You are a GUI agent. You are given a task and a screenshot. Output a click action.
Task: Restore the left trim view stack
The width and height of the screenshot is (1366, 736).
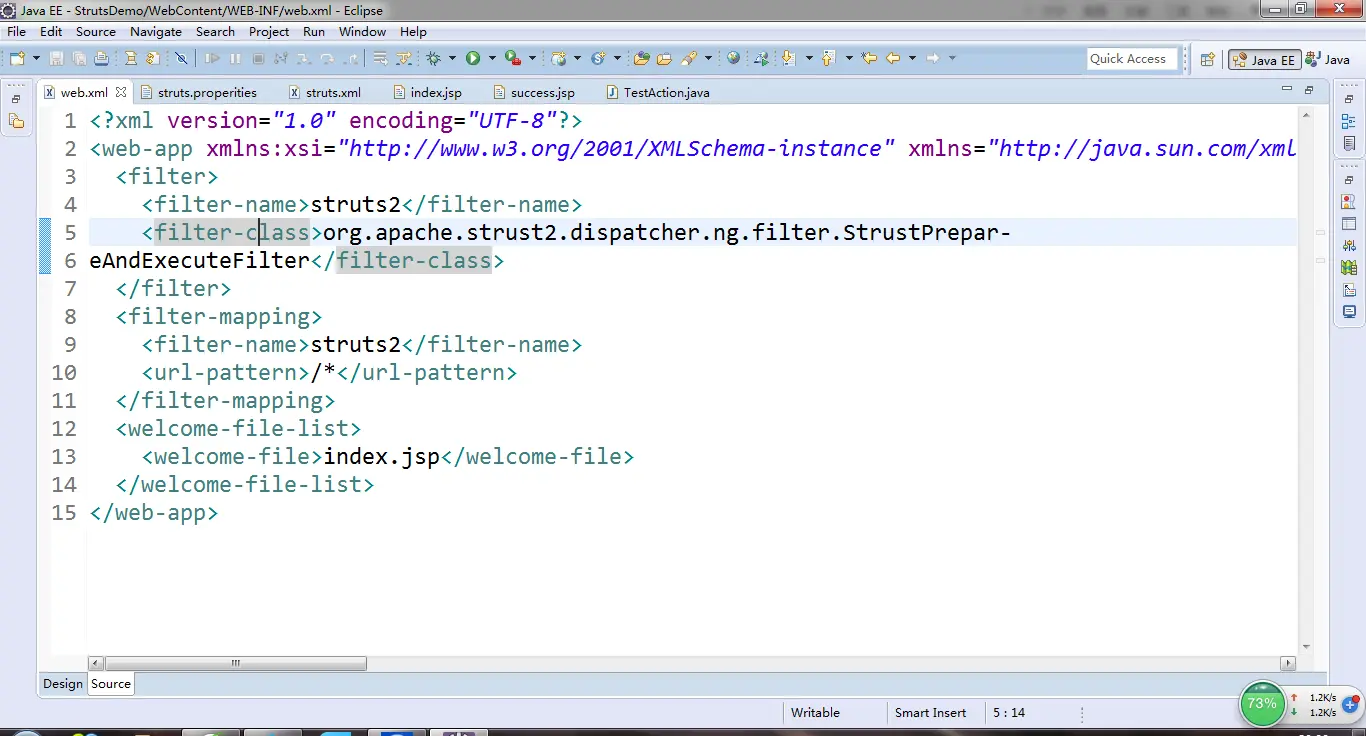point(16,100)
